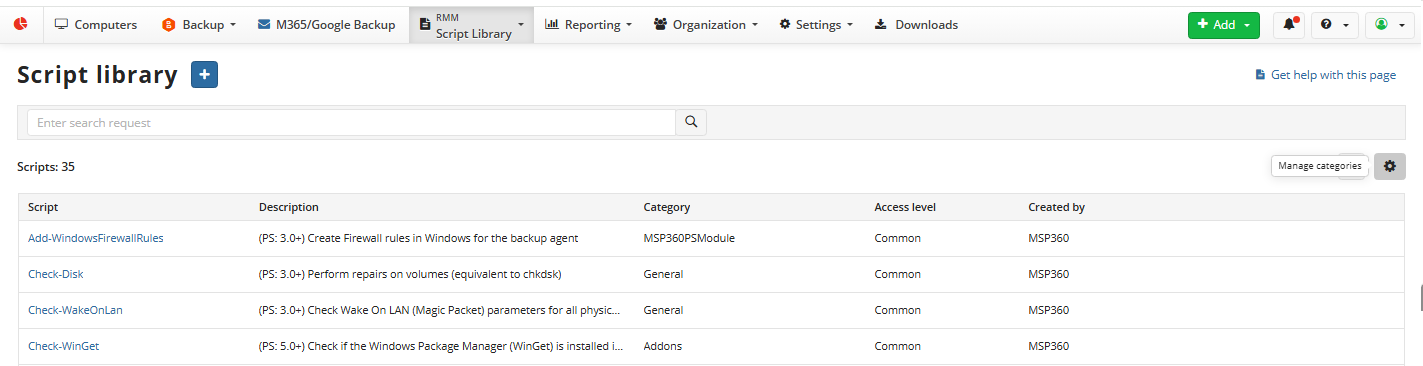The width and height of the screenshot is (1423, 366).
Task: Click the Enter search request field
Action: pos(351,122)
